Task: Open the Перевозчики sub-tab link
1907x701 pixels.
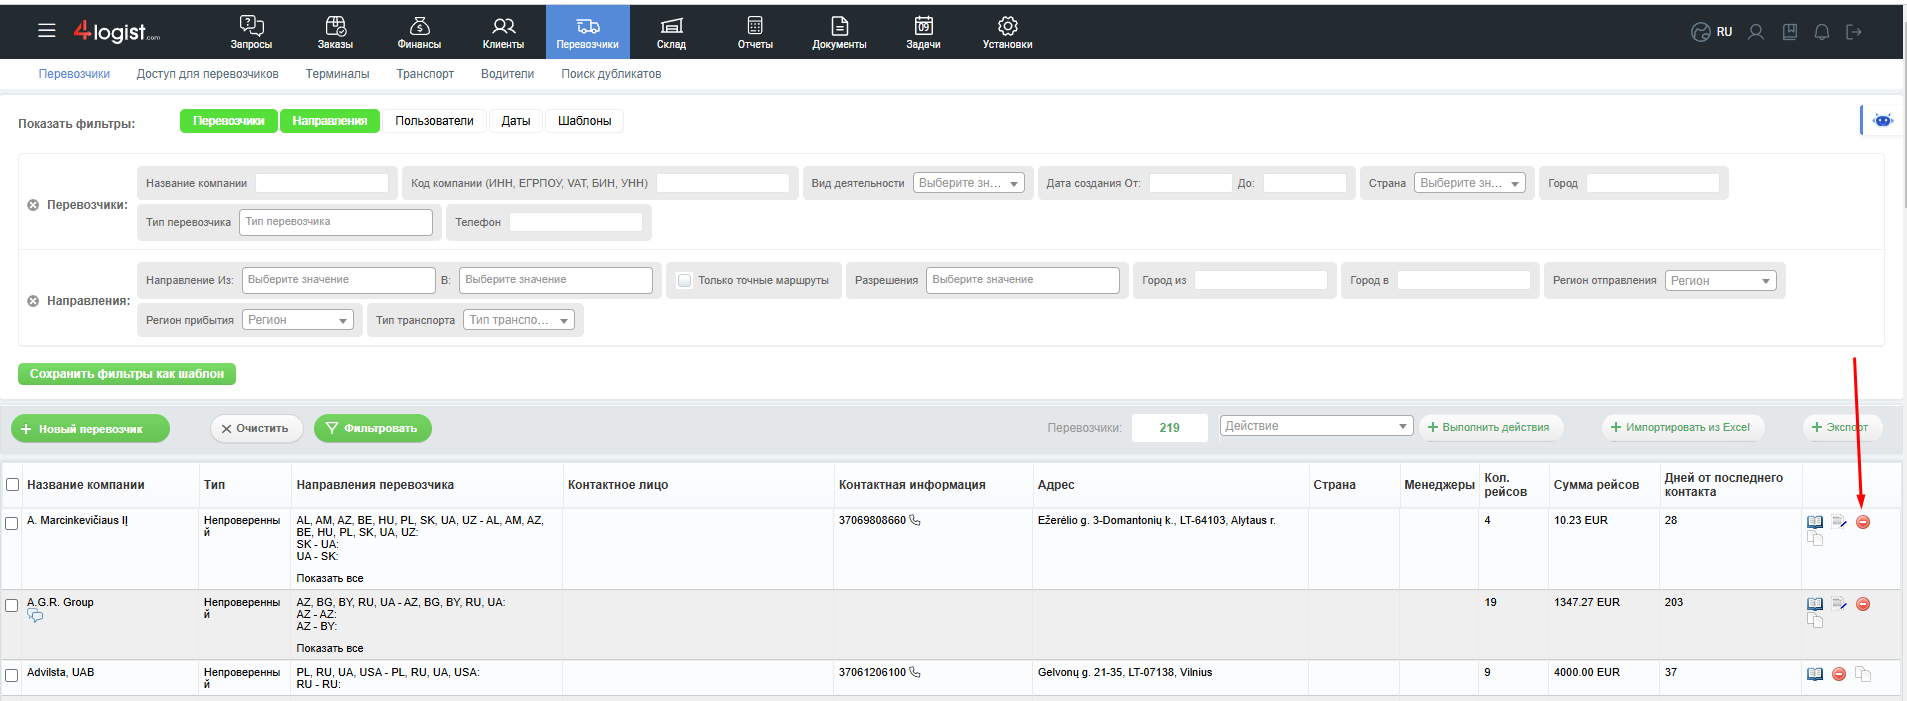Action: pos(74,74)
